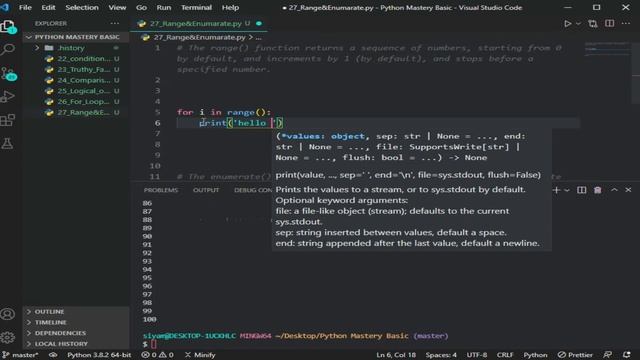Show errors and warnings count in status bar

[157, 355]
